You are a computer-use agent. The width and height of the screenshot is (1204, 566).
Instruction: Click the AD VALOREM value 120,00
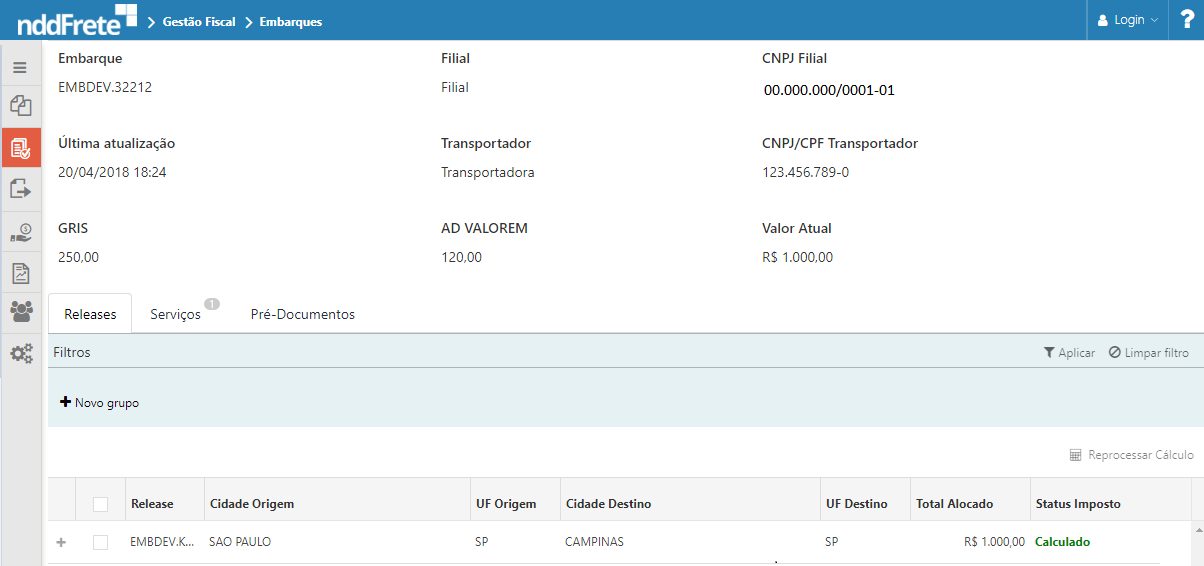(x=461, y=257)
